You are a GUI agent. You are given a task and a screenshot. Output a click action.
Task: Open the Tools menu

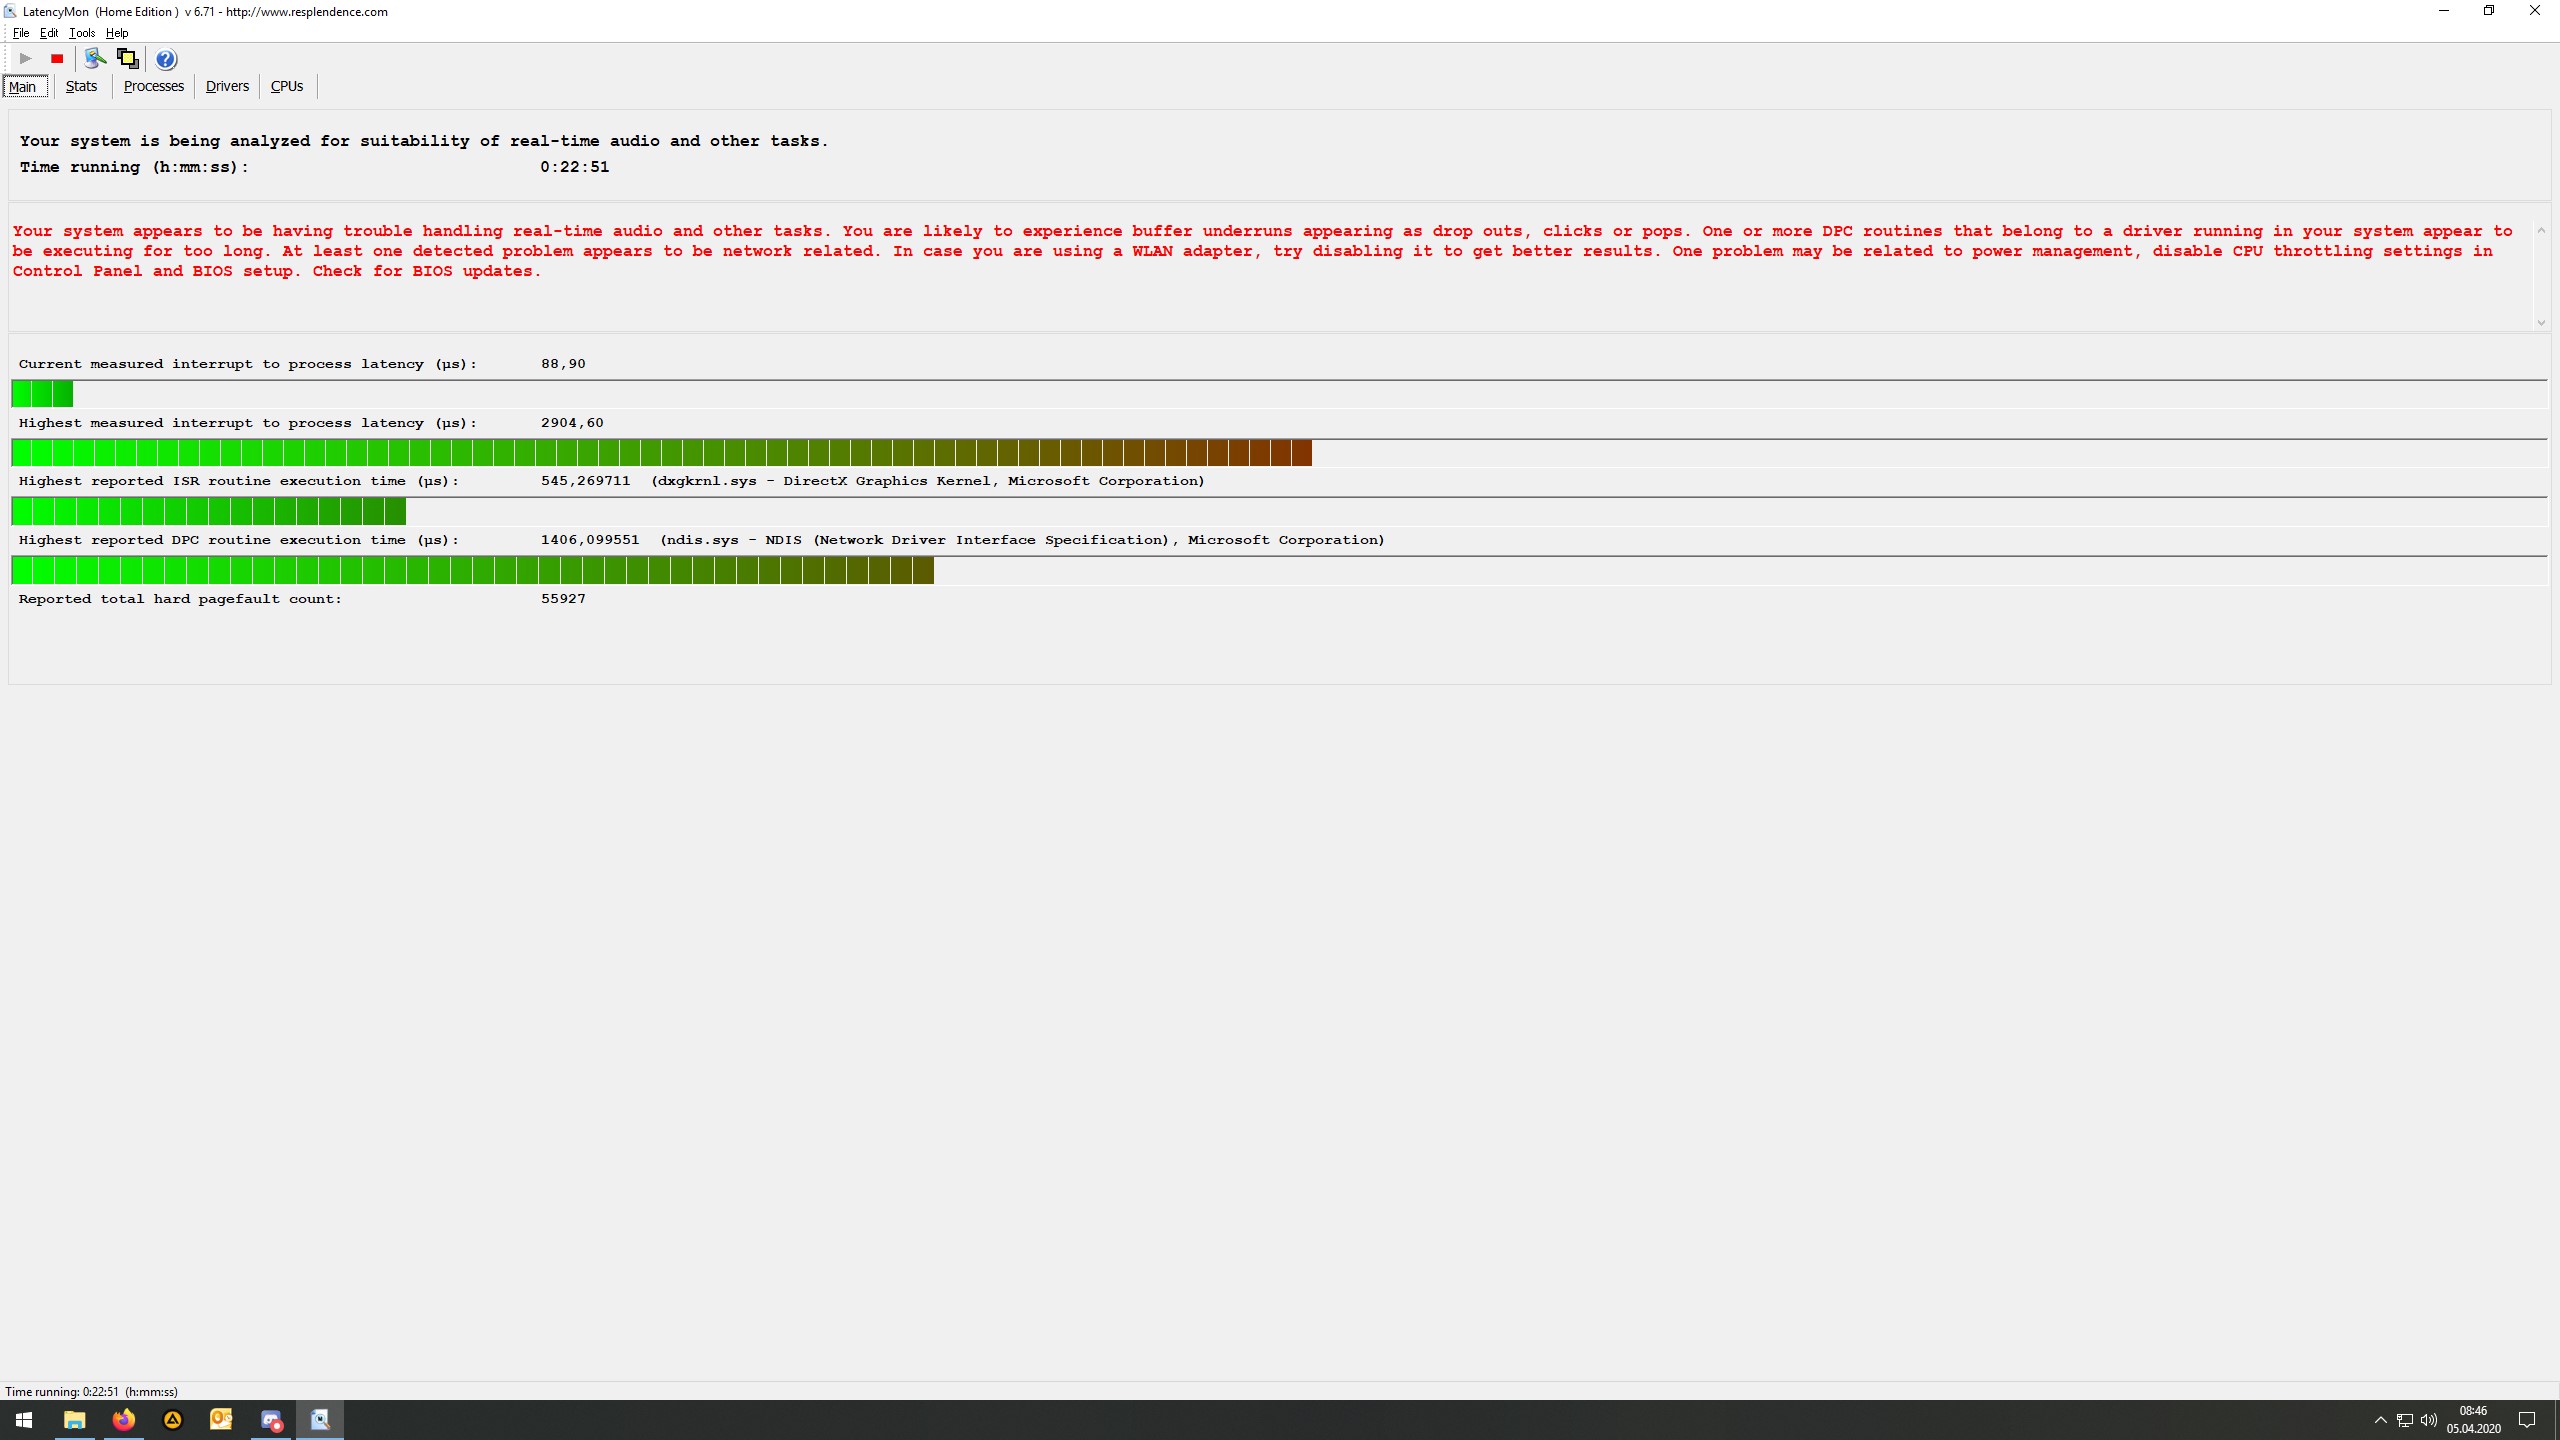click(x=82, y=33)
